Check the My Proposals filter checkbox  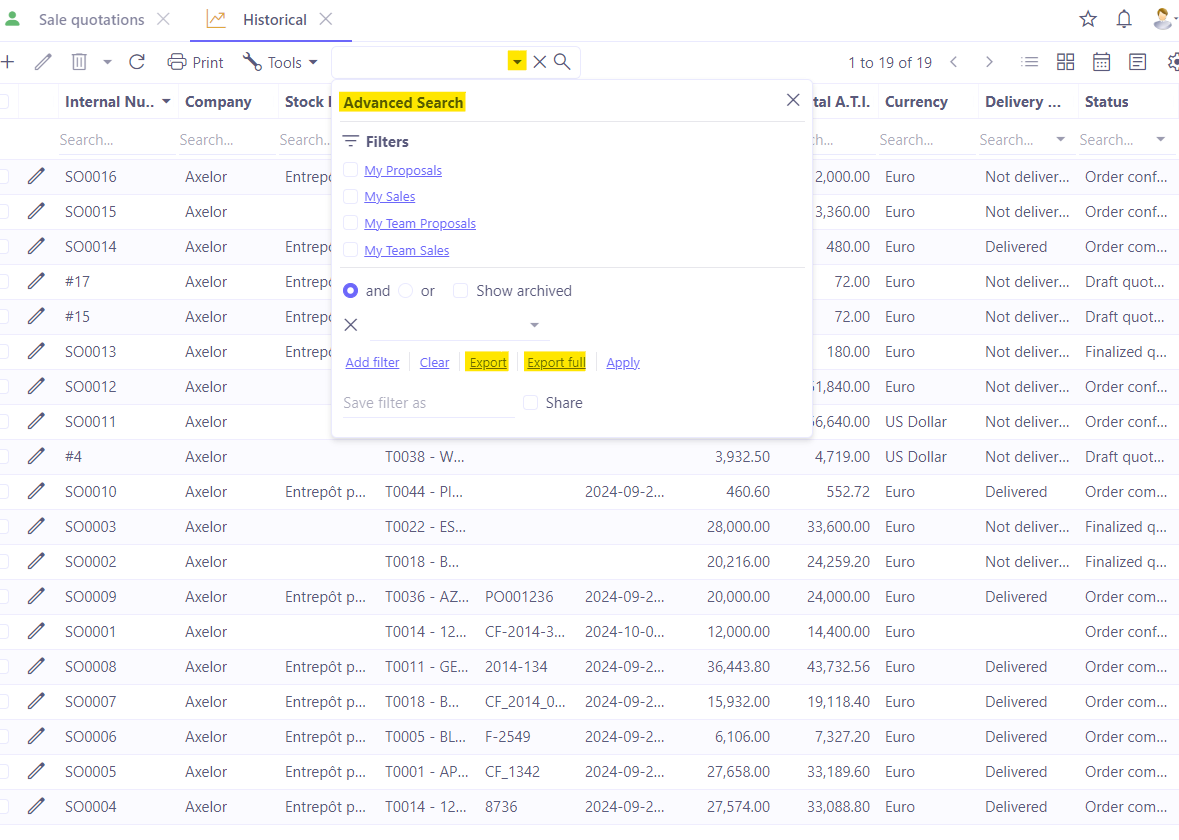[350, 170]
